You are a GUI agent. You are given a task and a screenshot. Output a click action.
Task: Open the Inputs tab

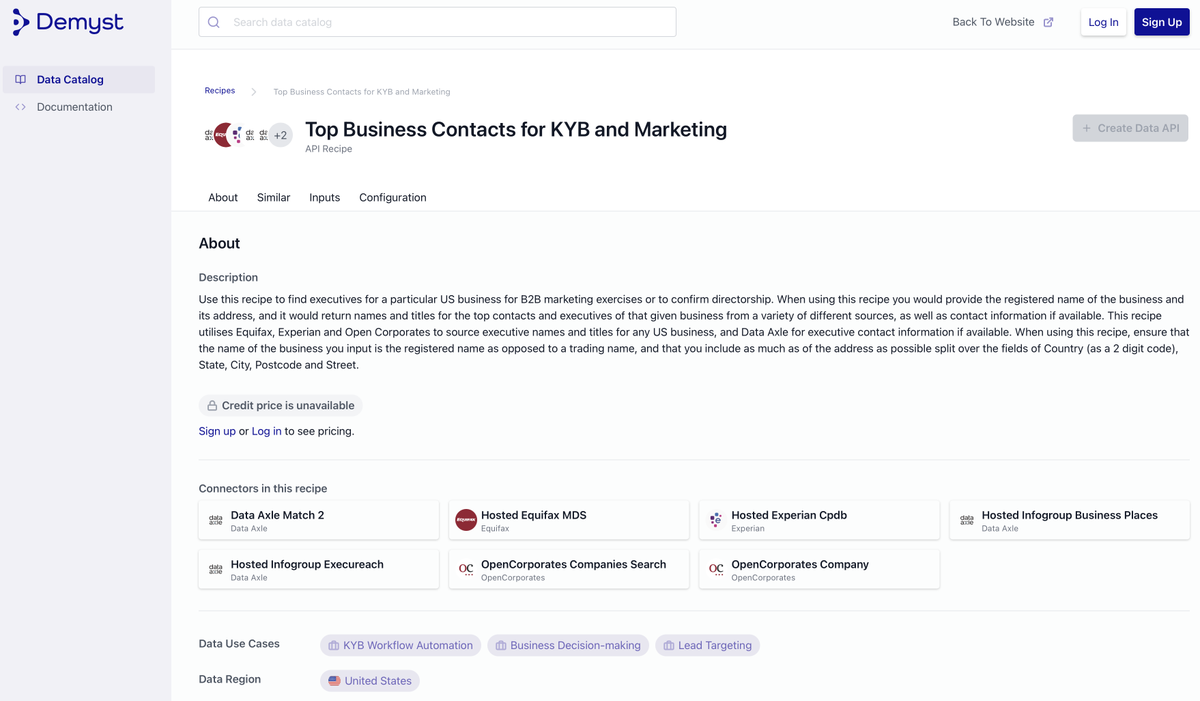click(x=324, y=198)
